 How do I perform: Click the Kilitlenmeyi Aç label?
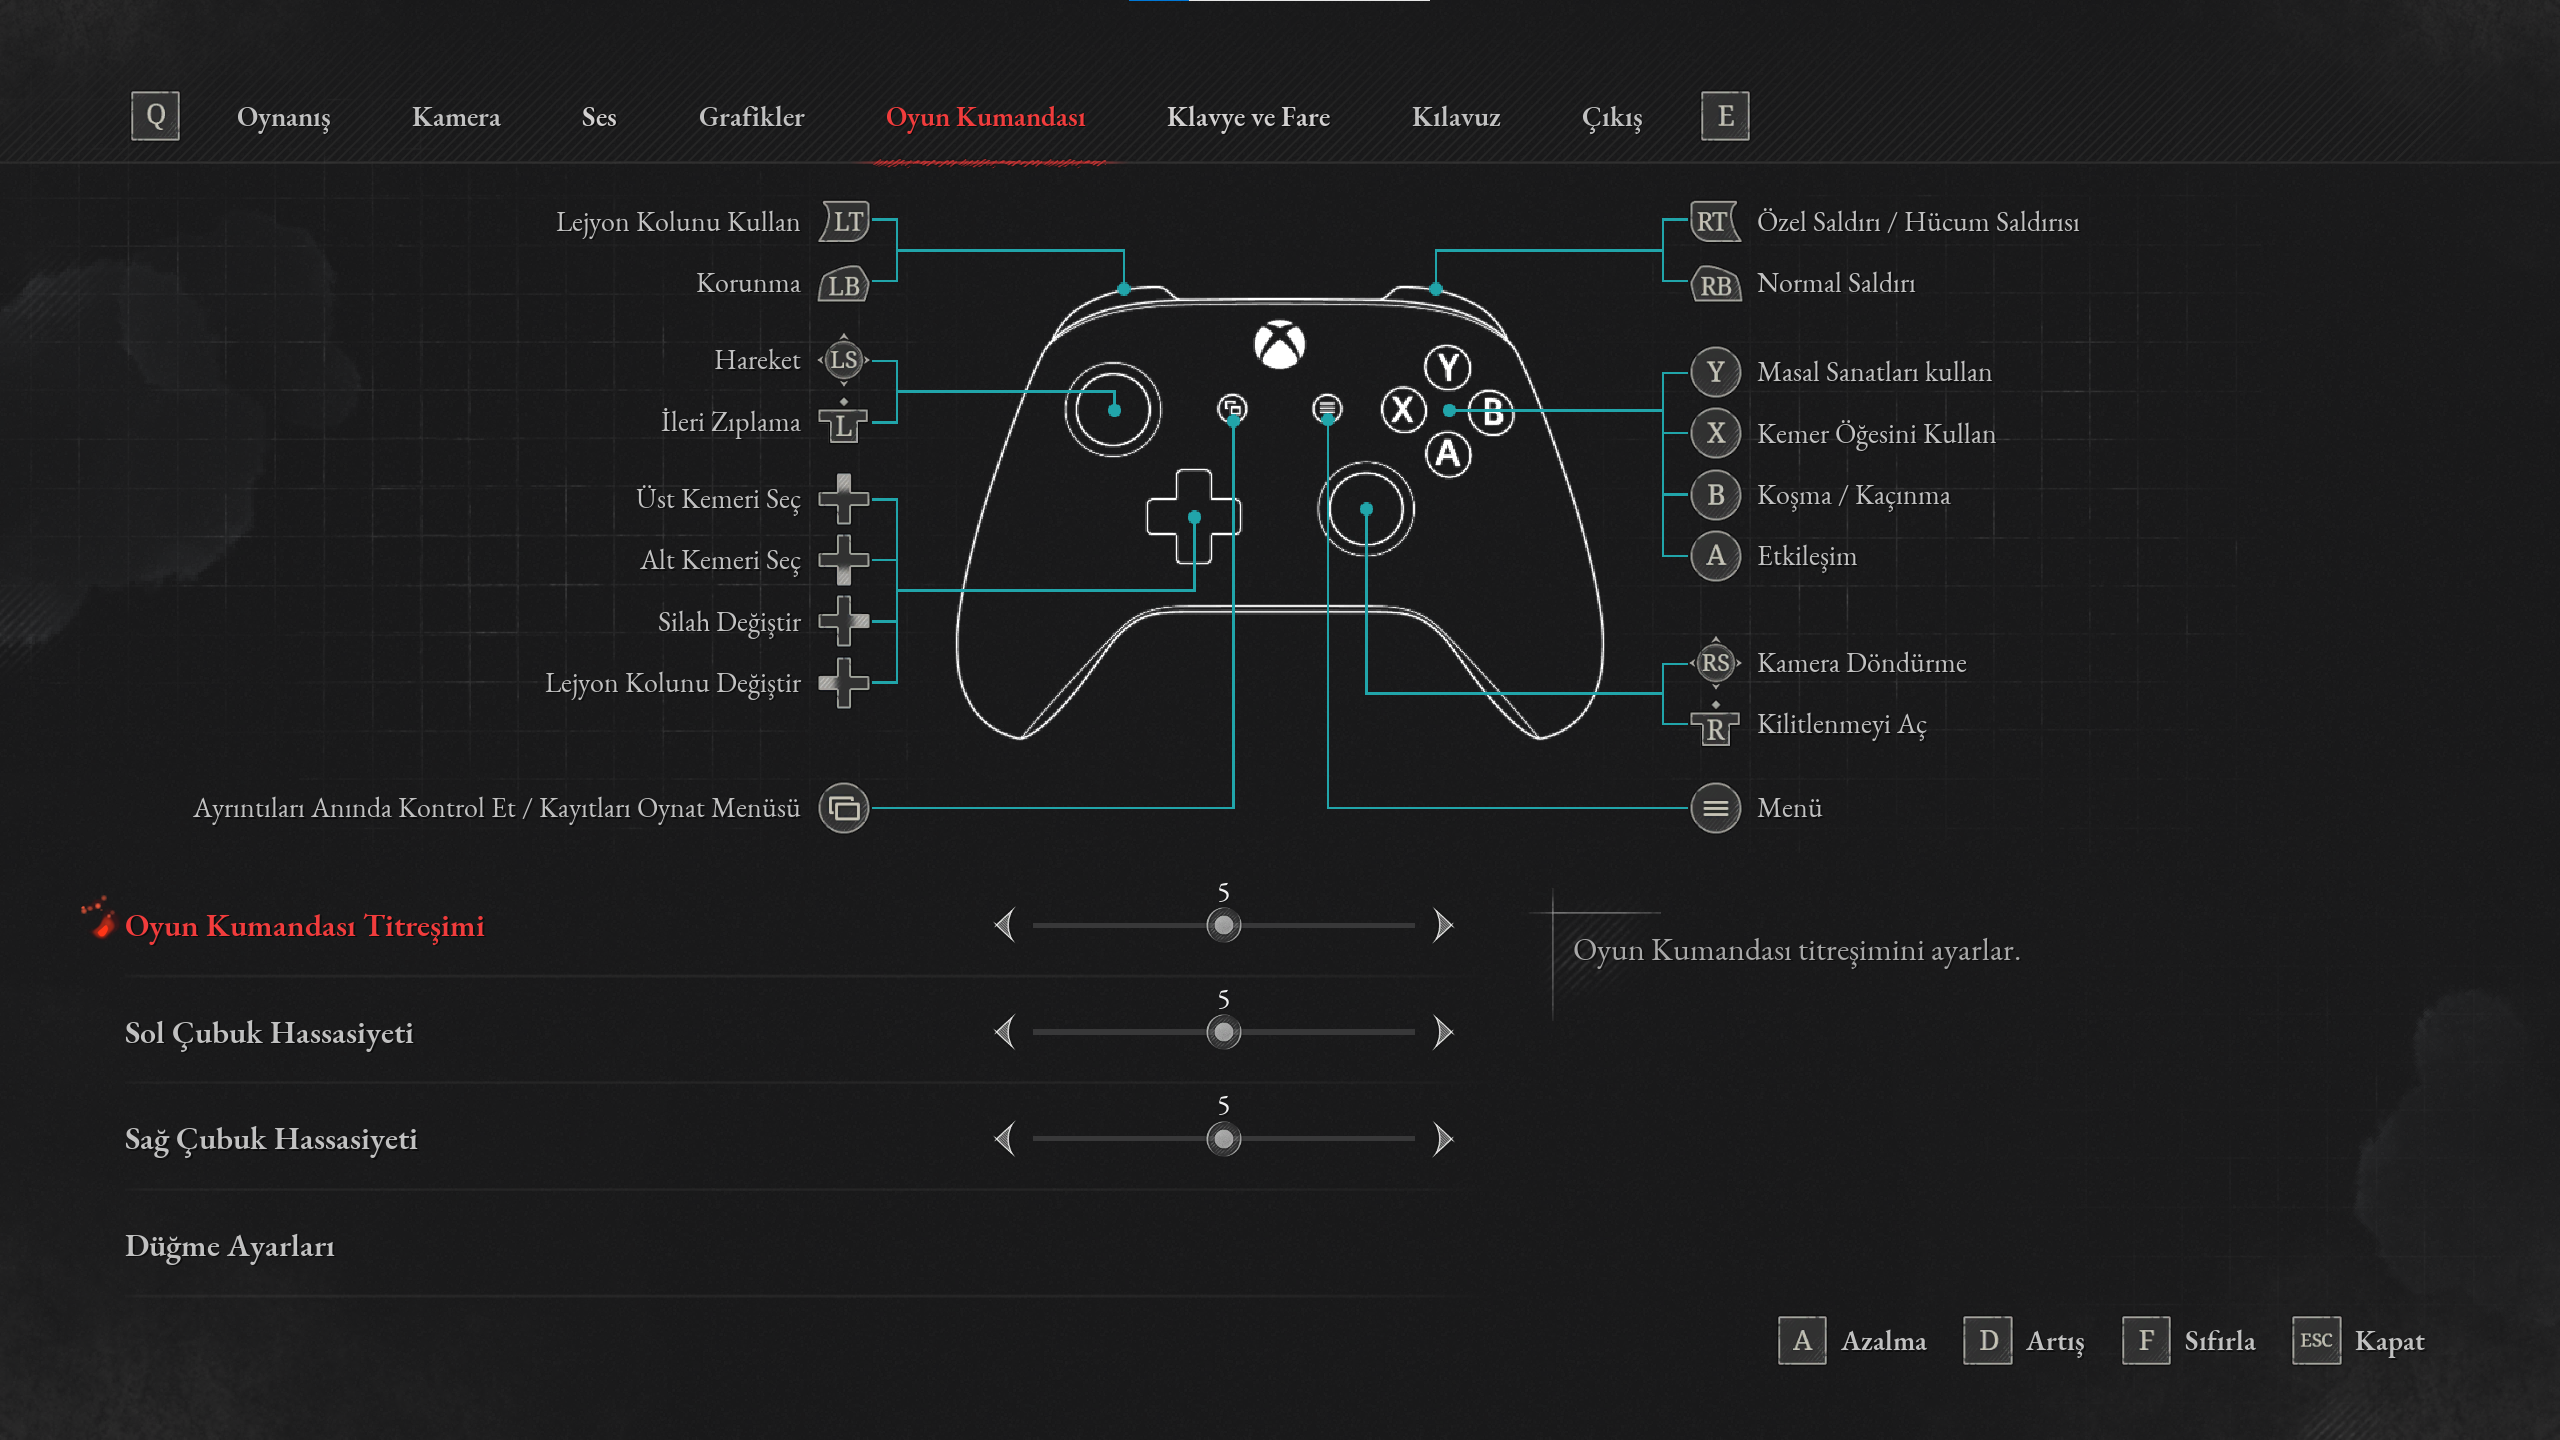click(x=1841, y=725)
